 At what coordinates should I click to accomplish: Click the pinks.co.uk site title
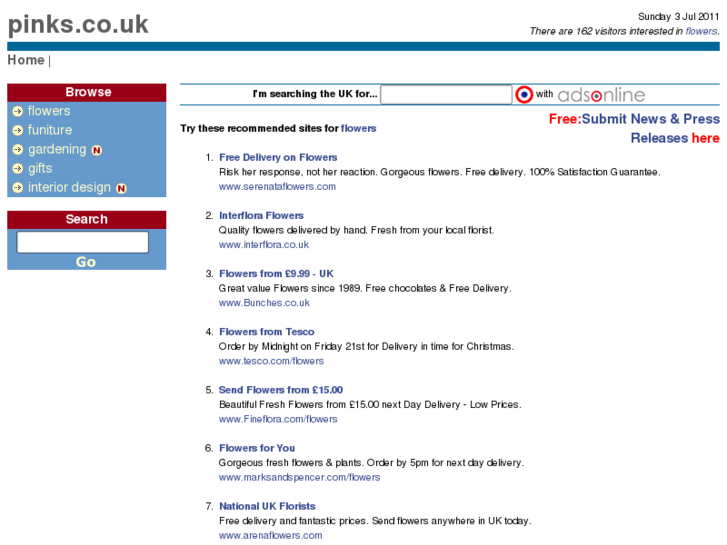click(78, 24)
